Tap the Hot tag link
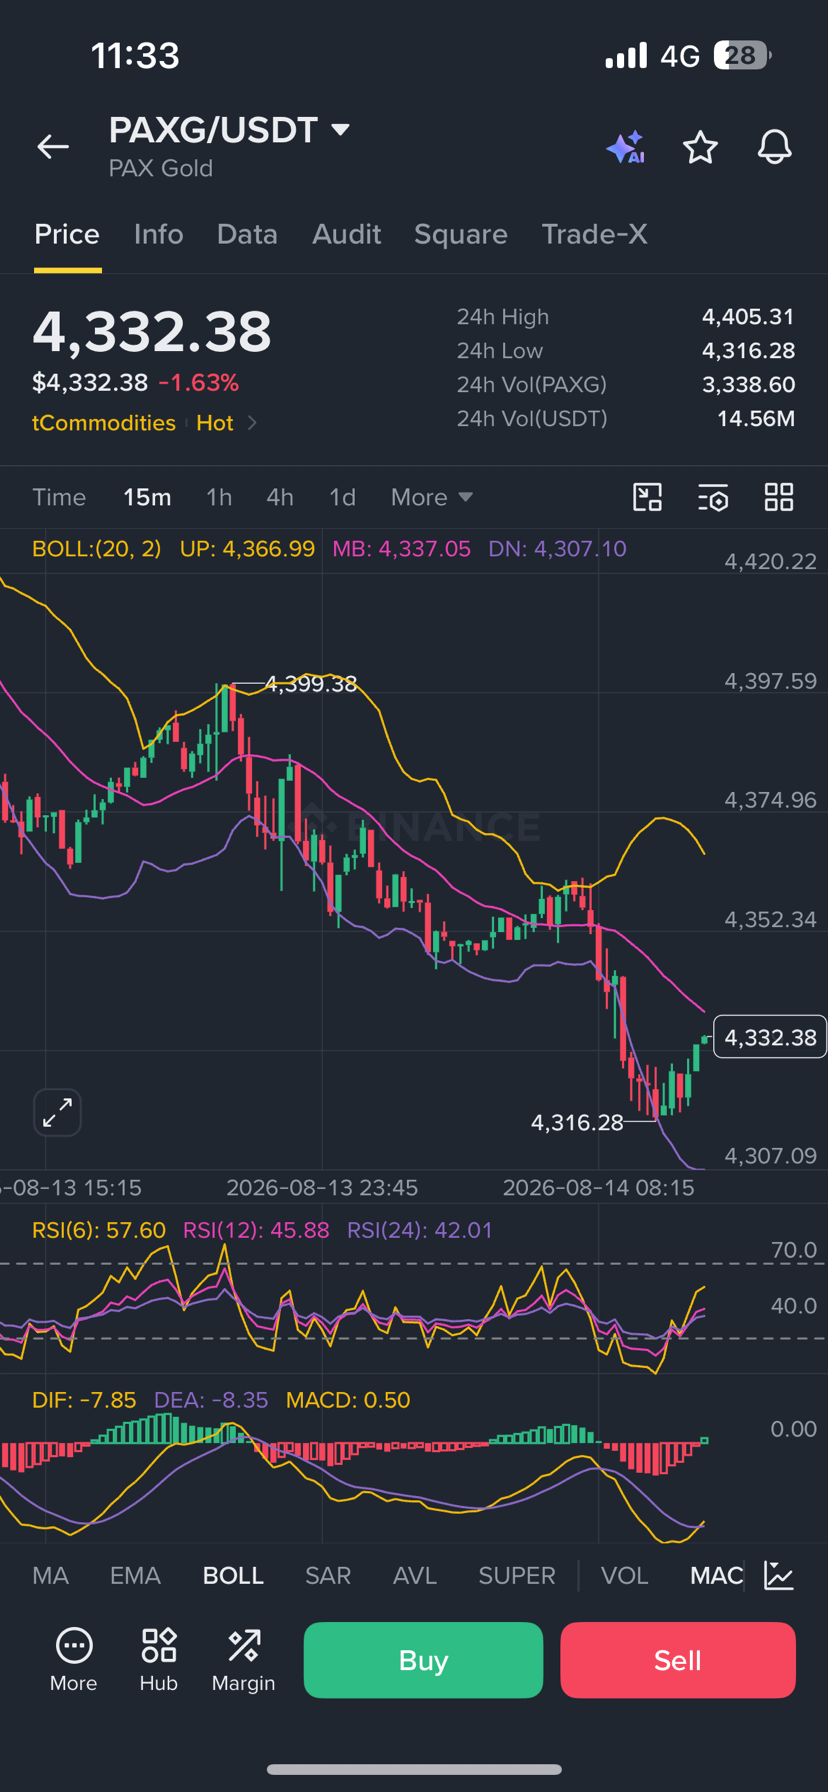This screenshot has height=1792, width=828. (215, 423)
